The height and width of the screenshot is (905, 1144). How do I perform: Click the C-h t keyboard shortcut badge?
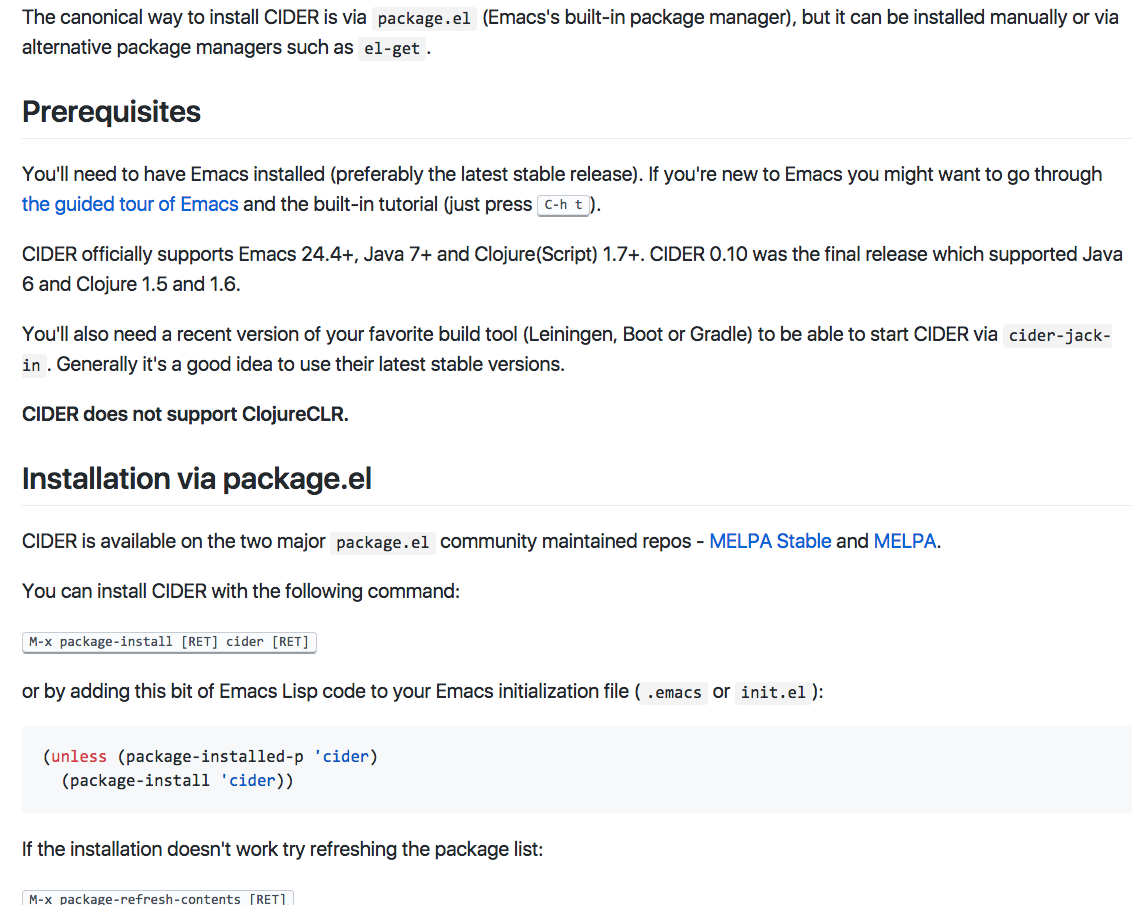(564, 205)
